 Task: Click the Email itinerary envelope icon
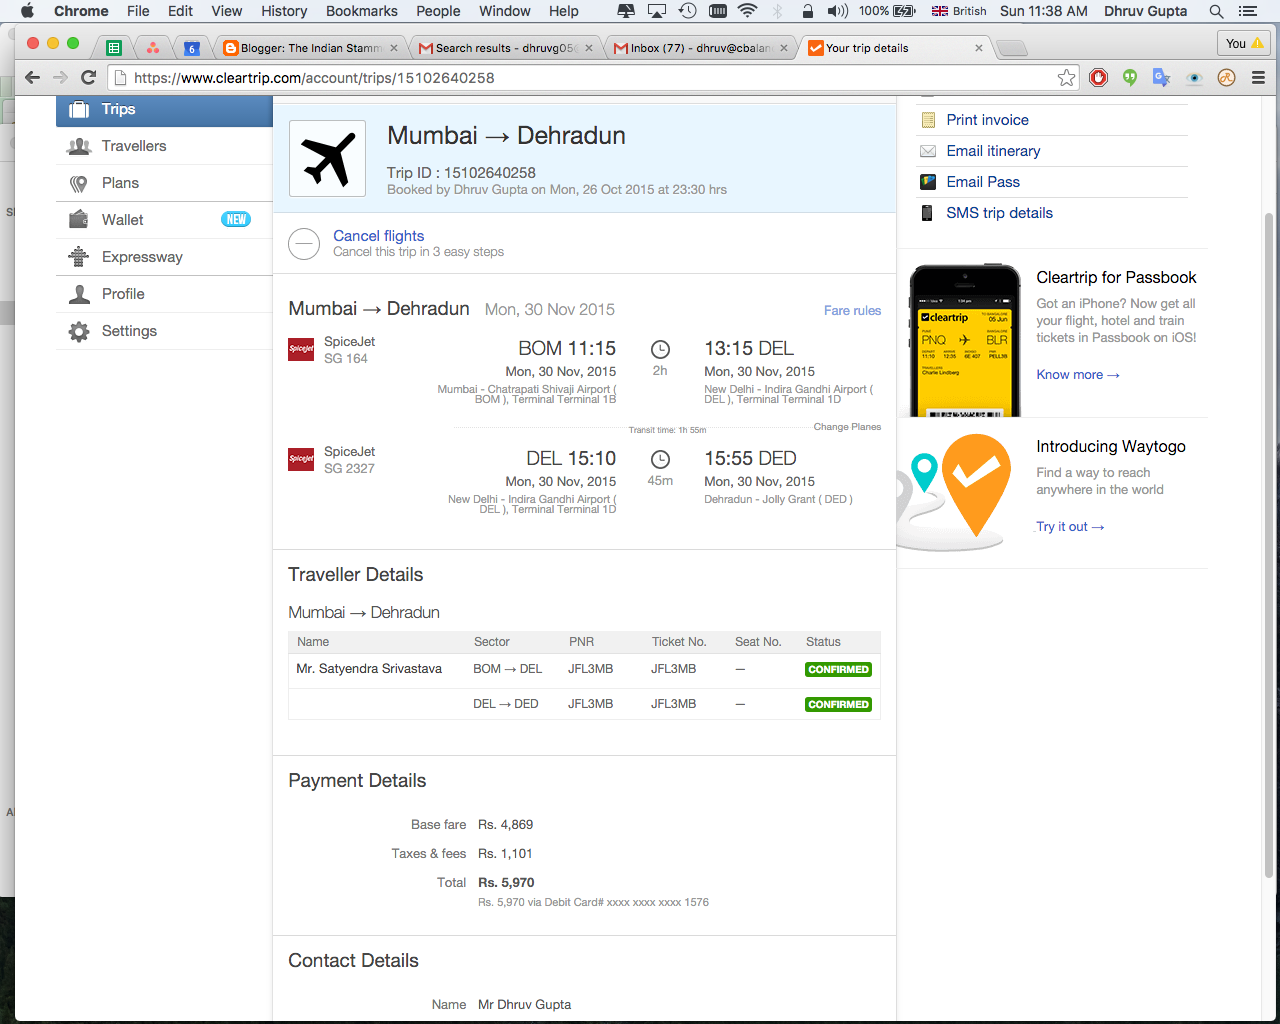(928, 151)
